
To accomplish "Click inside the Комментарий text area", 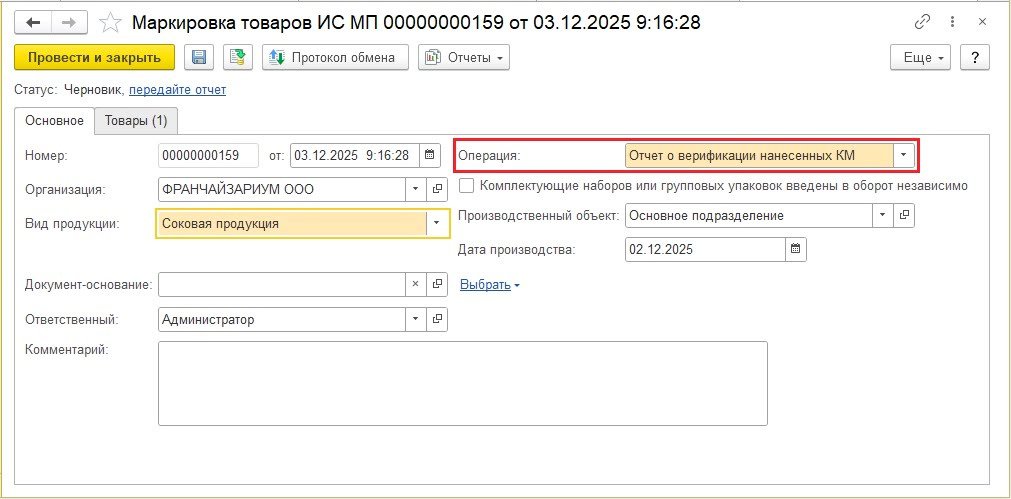I will click(462, 383).
